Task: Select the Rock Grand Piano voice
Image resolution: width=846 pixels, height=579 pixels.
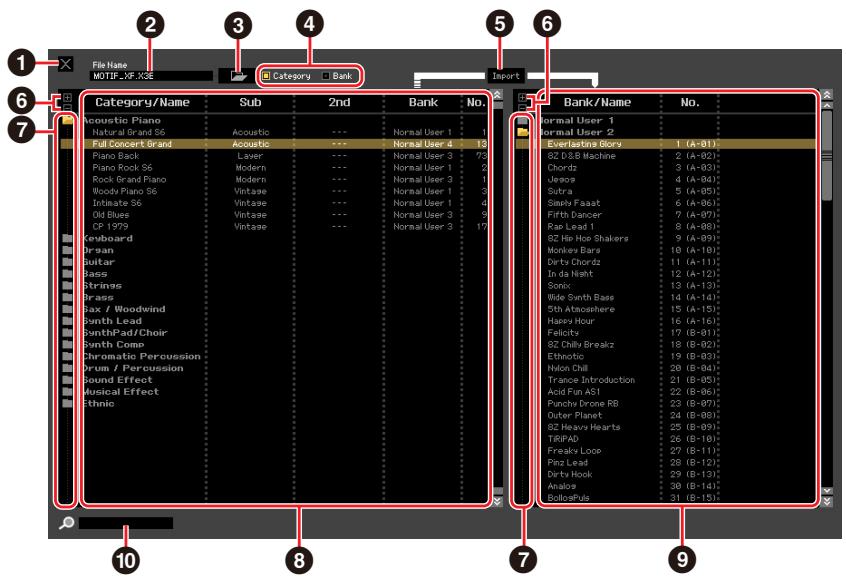Action: [x=129, y=179]
